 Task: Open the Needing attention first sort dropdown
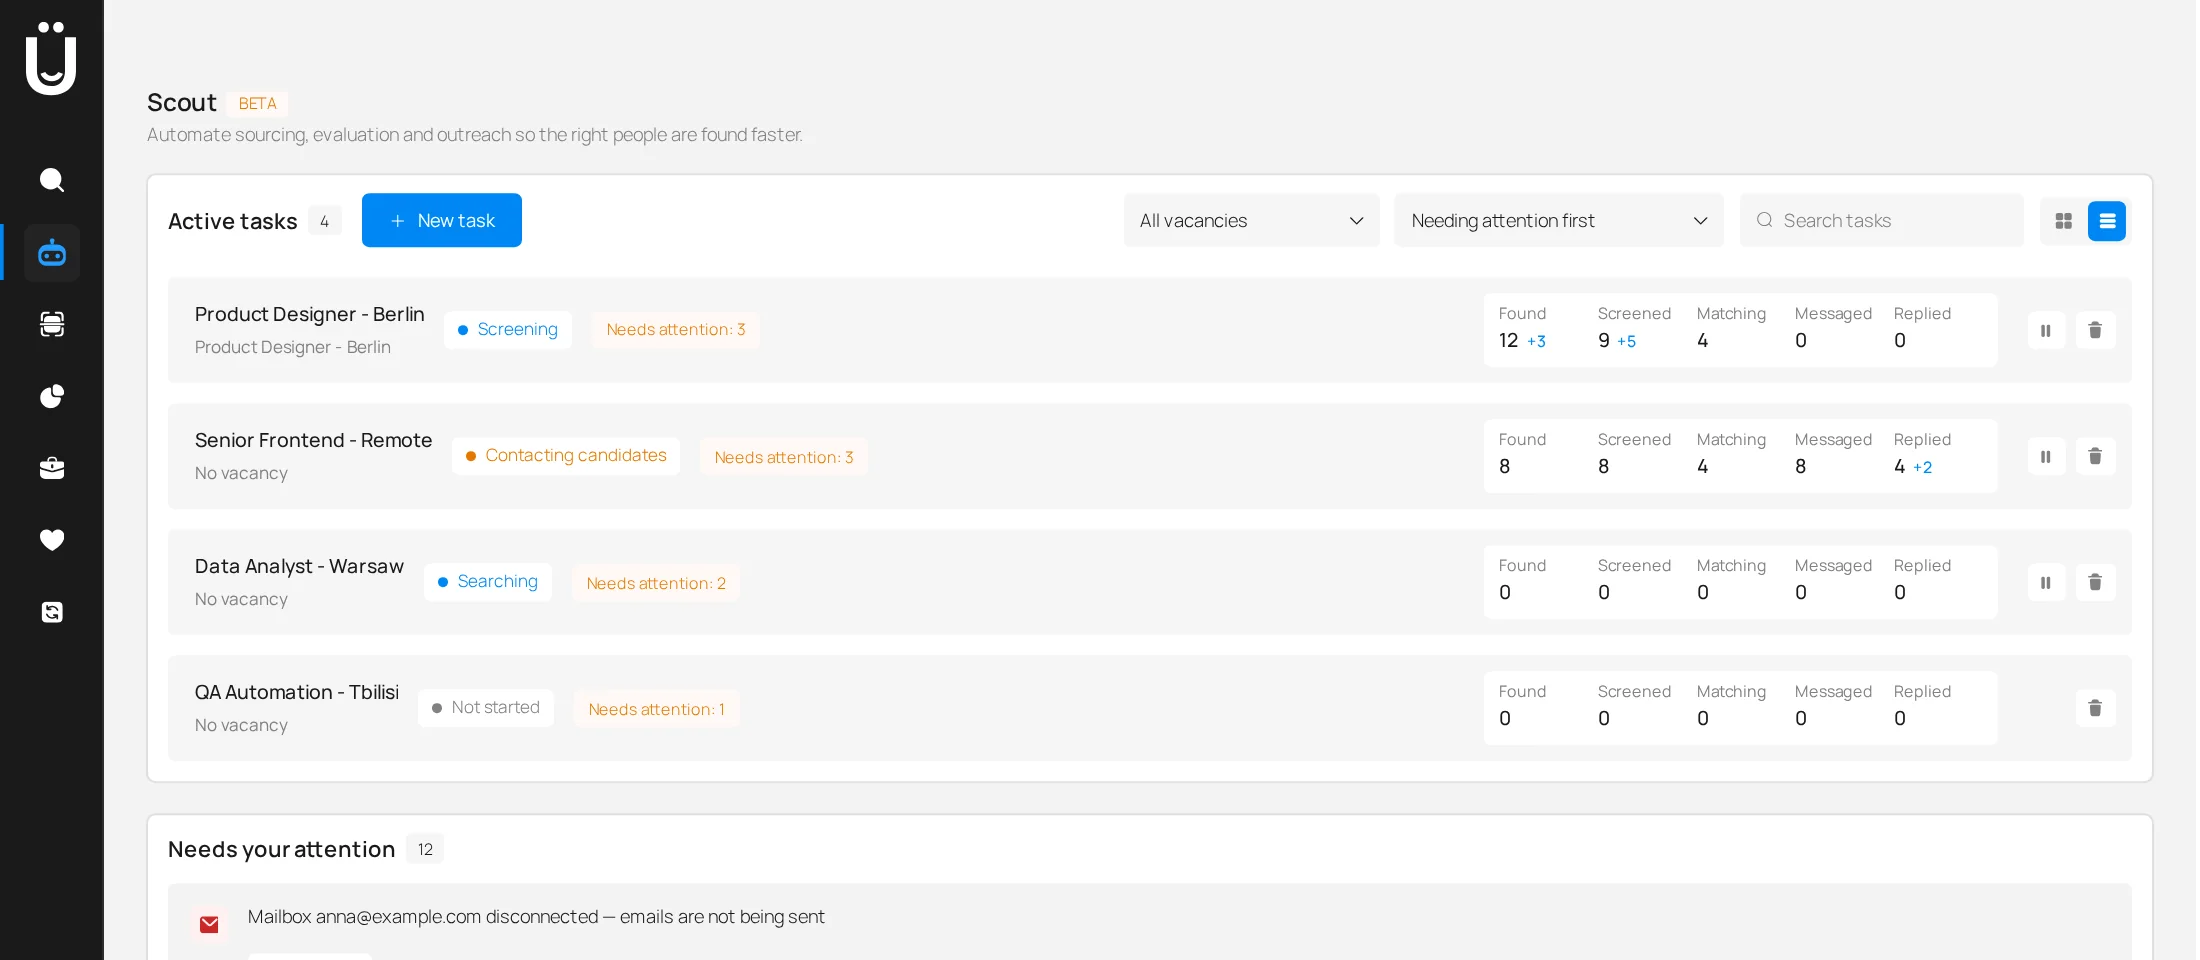click(x=1559, y=220)
